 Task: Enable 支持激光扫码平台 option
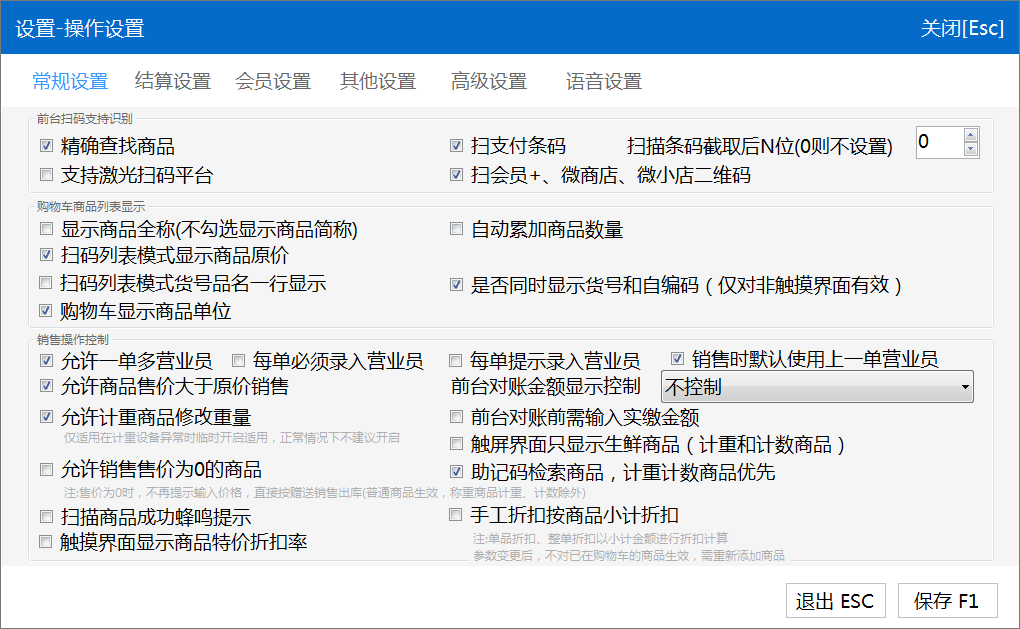click(46, 175)
